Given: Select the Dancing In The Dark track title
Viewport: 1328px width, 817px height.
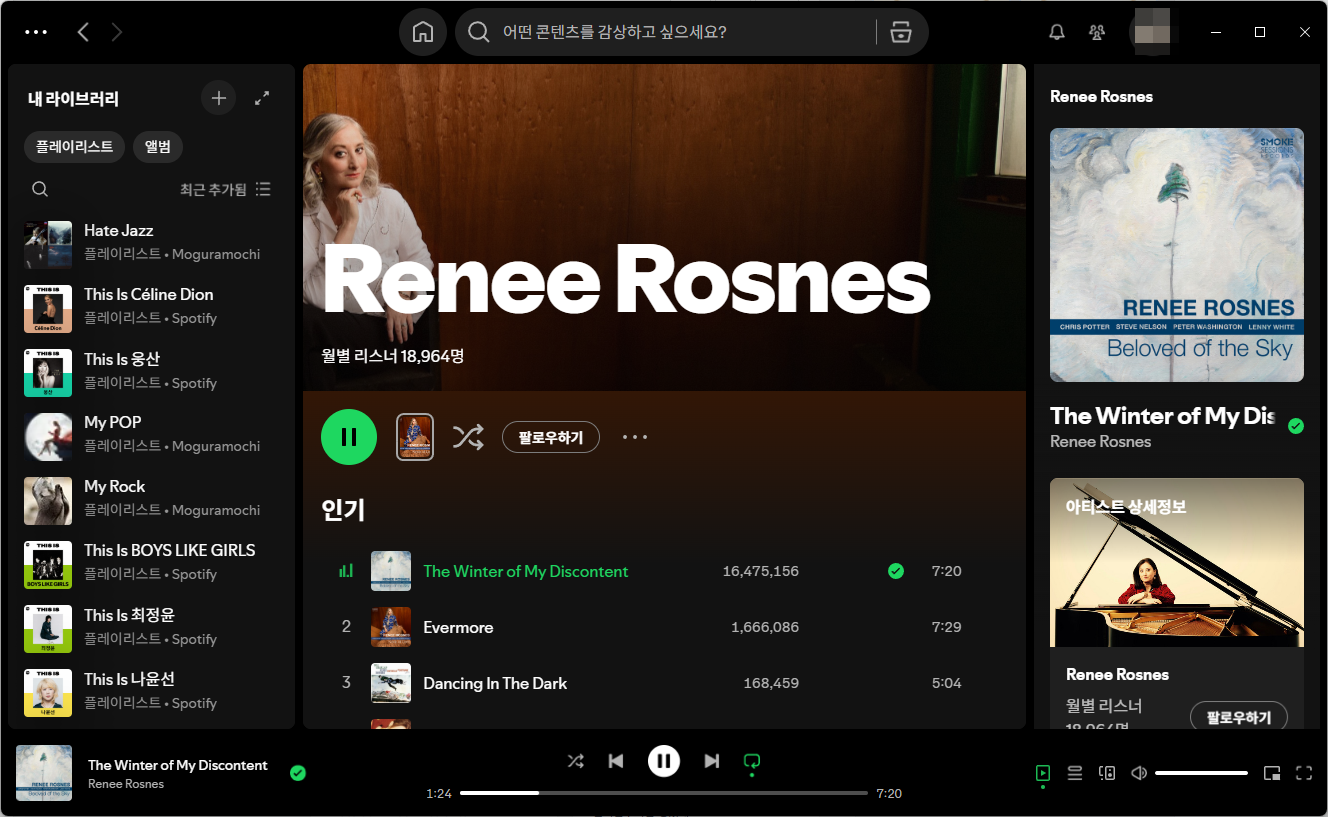Looking at the screenshot, I should tap(495, 683).
